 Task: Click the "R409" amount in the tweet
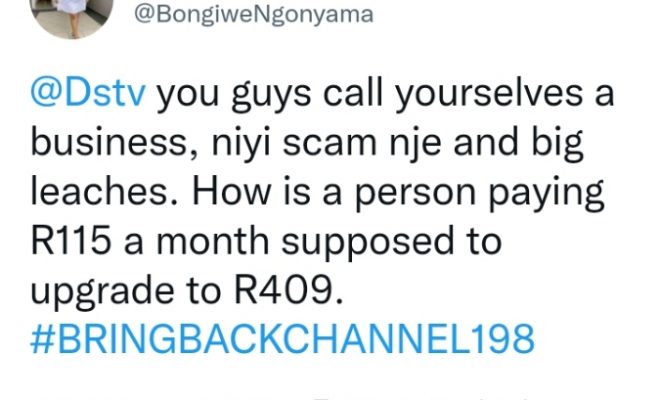[298, 290]
